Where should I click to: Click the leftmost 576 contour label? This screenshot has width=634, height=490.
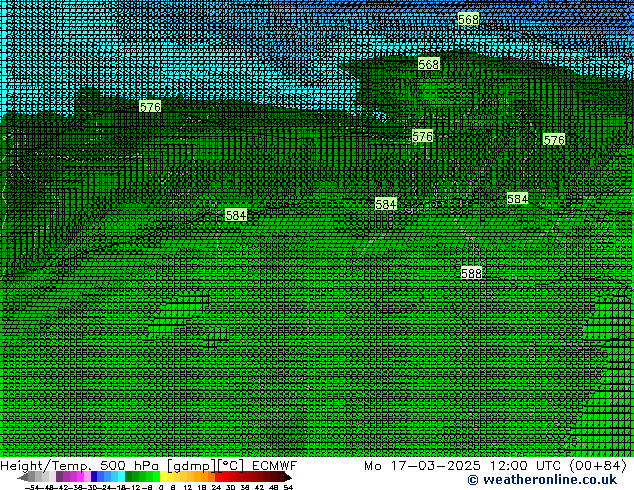[x=150, y=107]
